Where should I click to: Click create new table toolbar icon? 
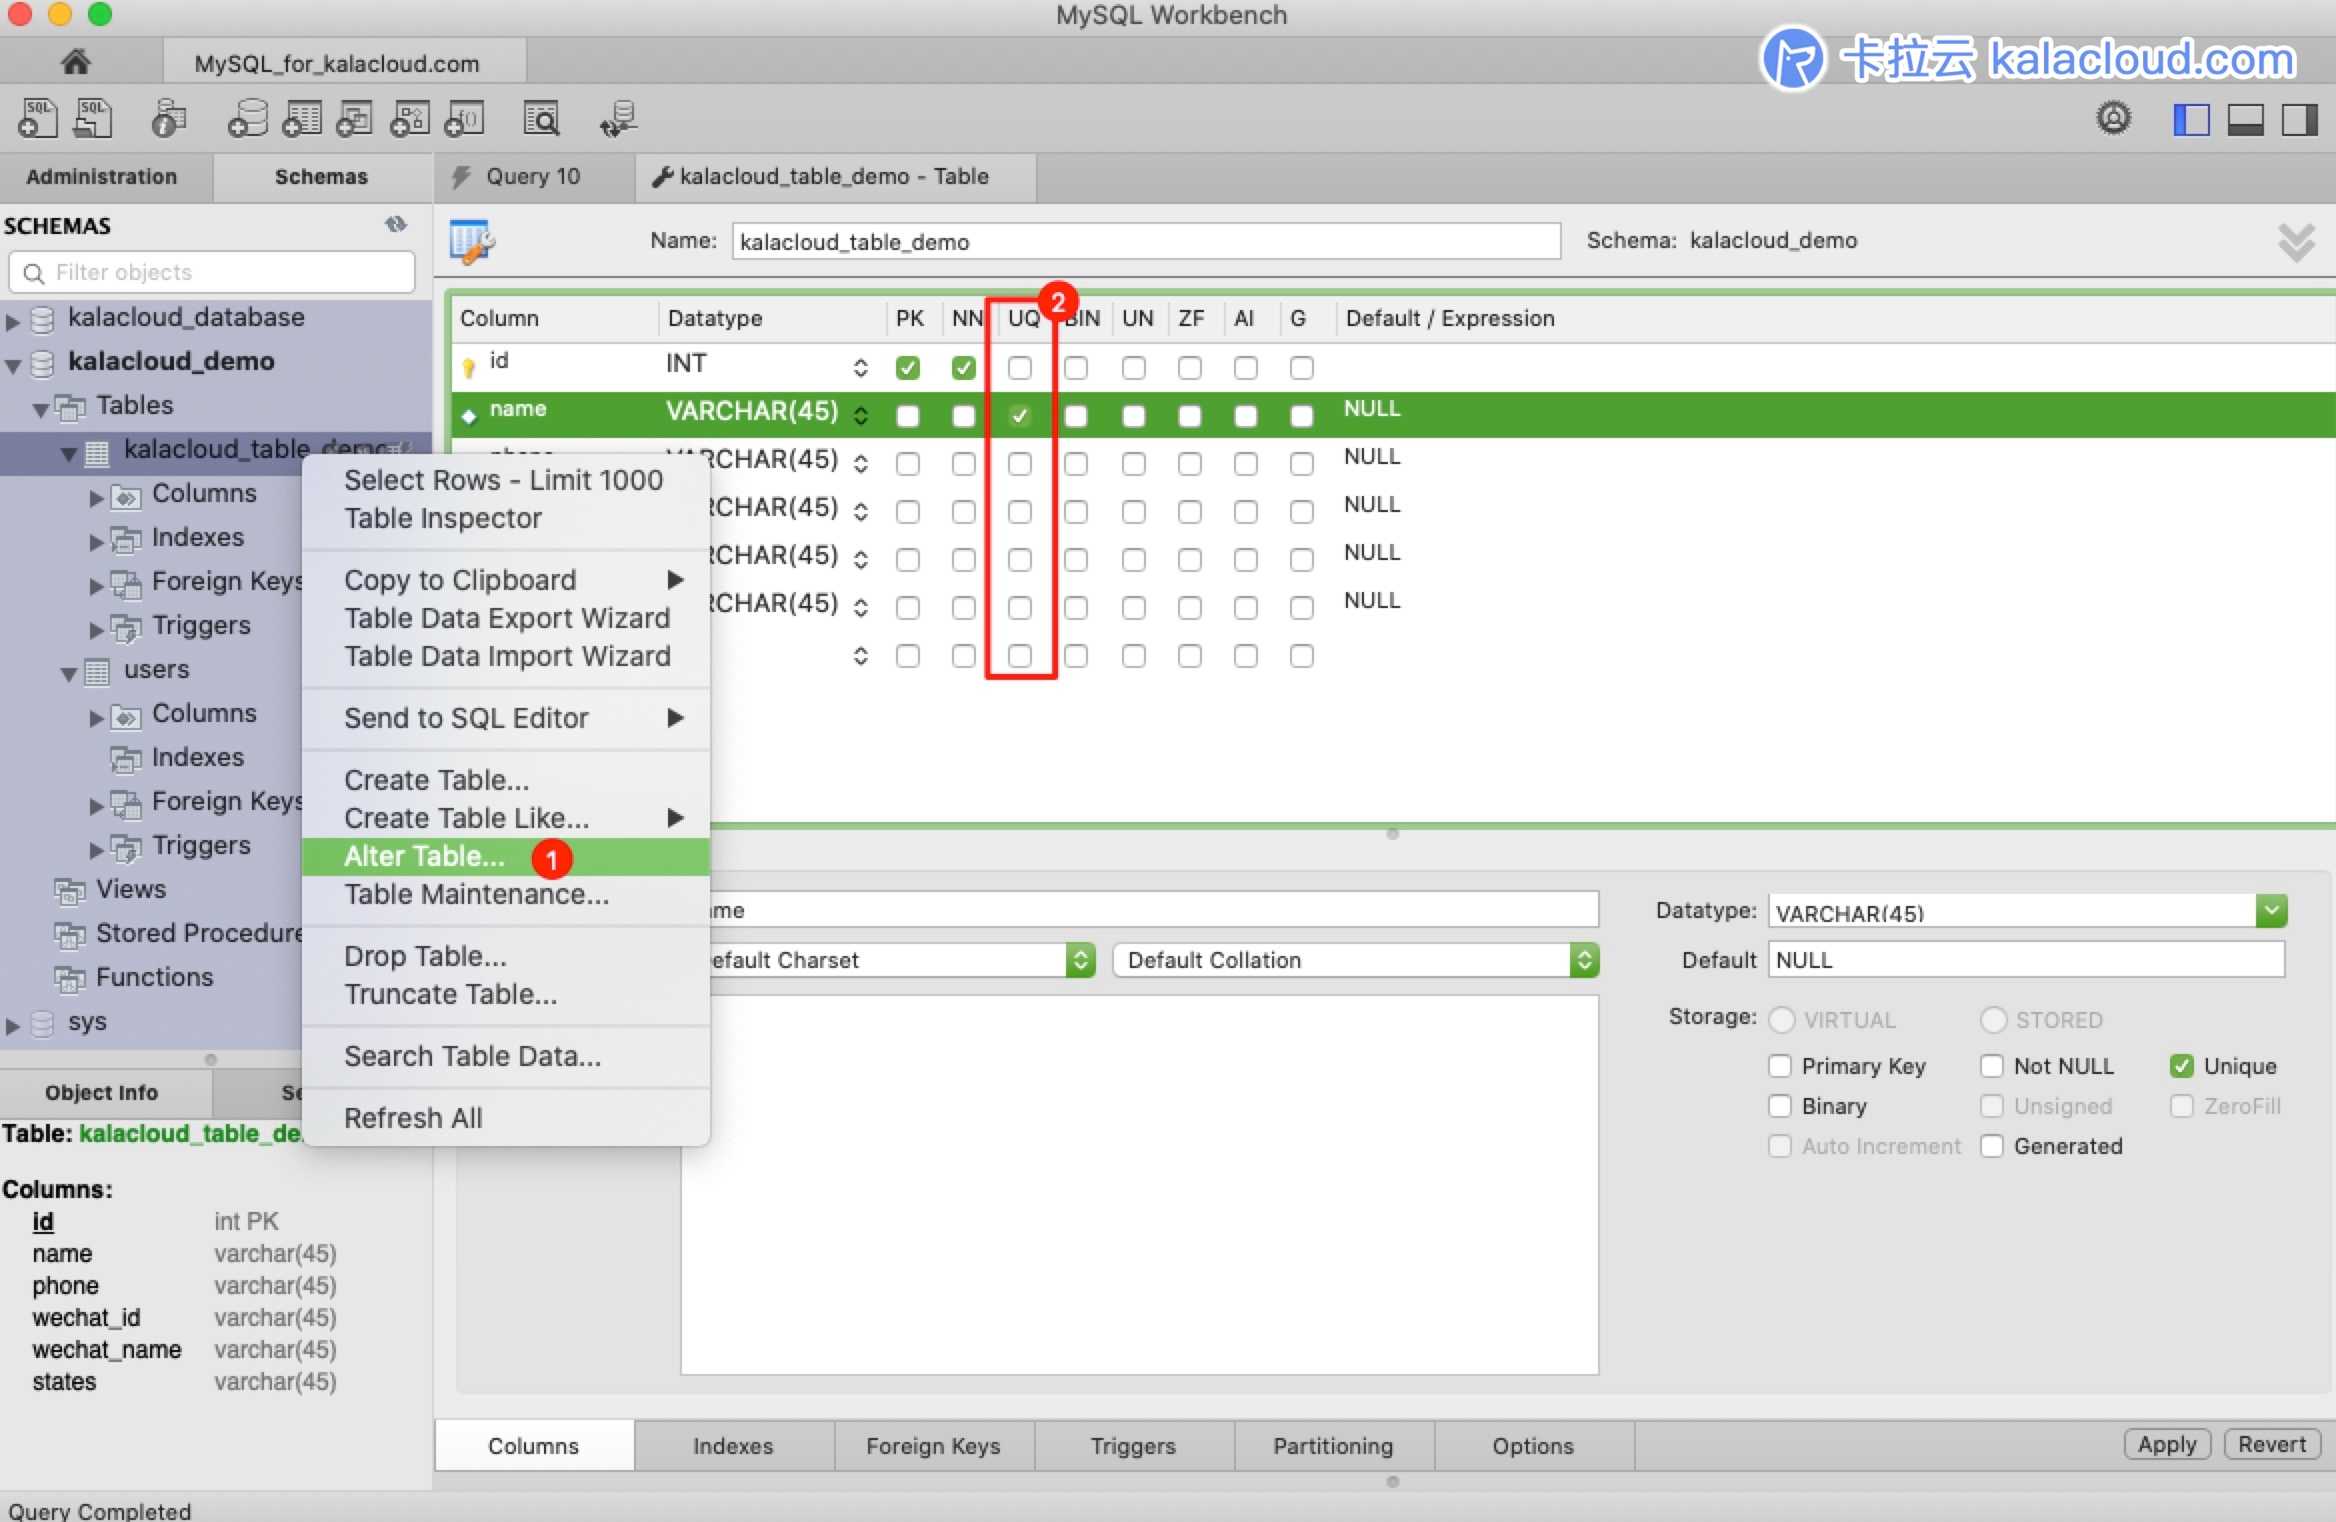point(302,119)
